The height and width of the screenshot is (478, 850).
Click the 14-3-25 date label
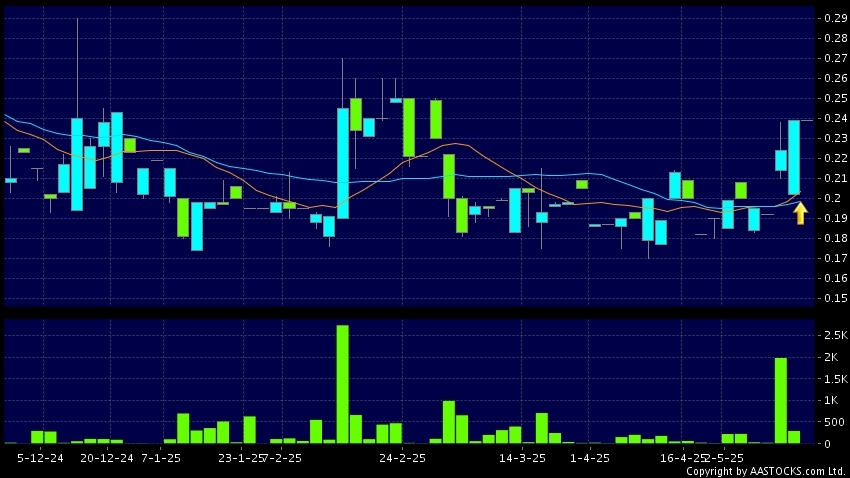[x=522, y=458]
